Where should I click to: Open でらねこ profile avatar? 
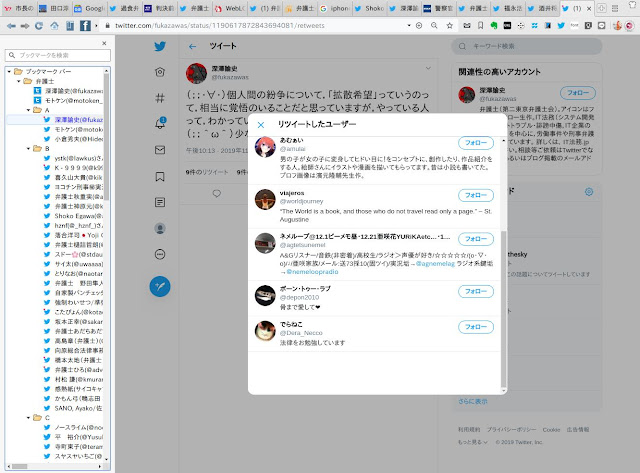pyautogui.click(x=265, y=331)
